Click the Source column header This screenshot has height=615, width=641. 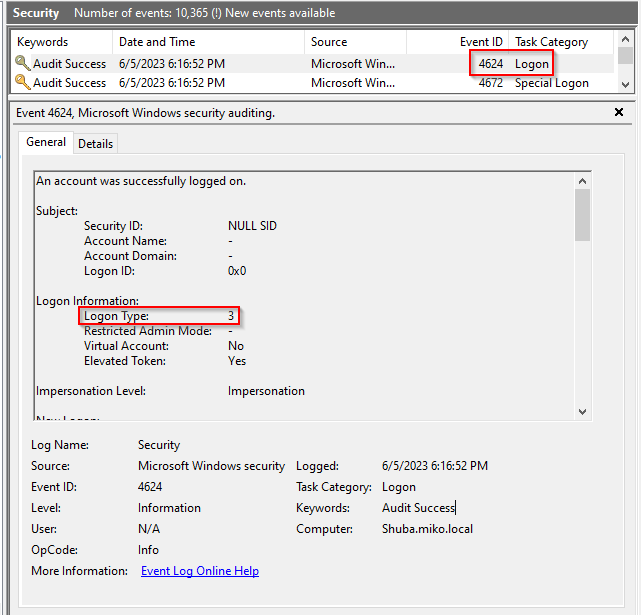pyautogui.click(x=329, y=42)
